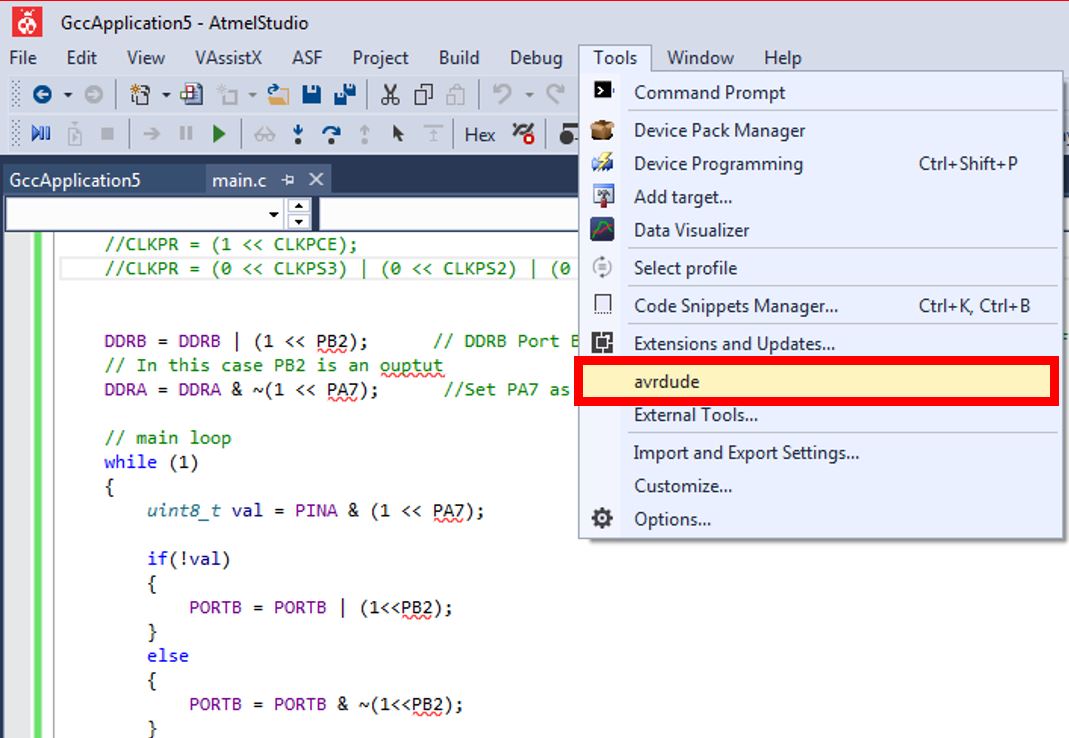Click the Undo arrow icon

pos(502,94)
